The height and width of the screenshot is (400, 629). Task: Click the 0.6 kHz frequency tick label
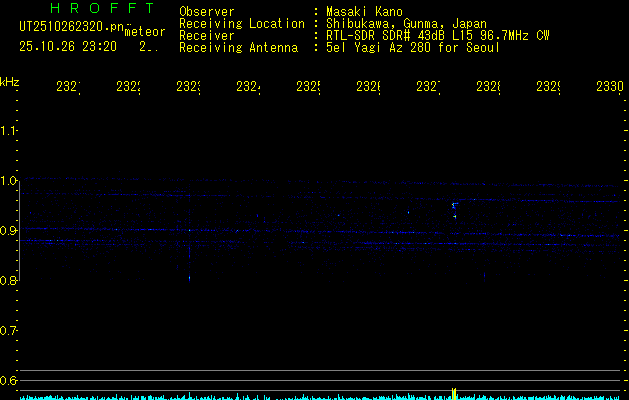click(x=9, y=381)
